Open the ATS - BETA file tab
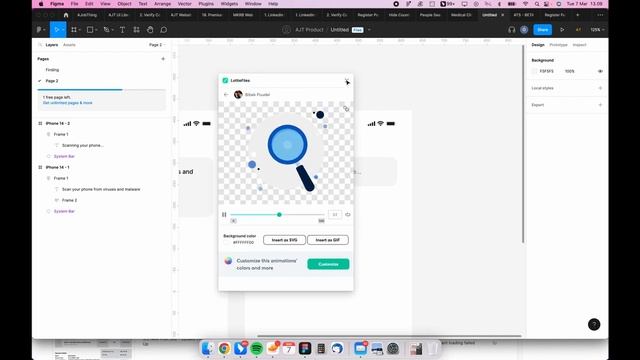The image size is (640, 360). [x=523, y=15]
